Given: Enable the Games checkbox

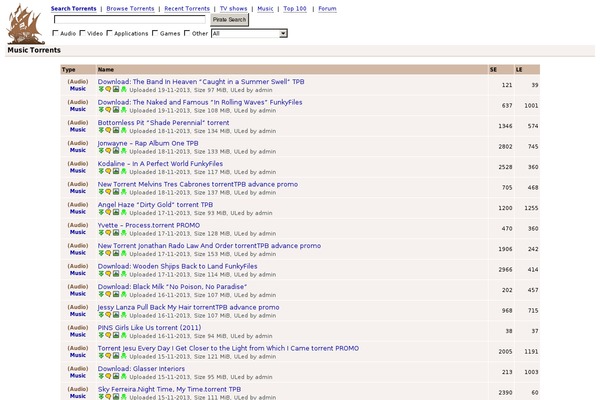Looking at the screenshot, I should point(155,33).
